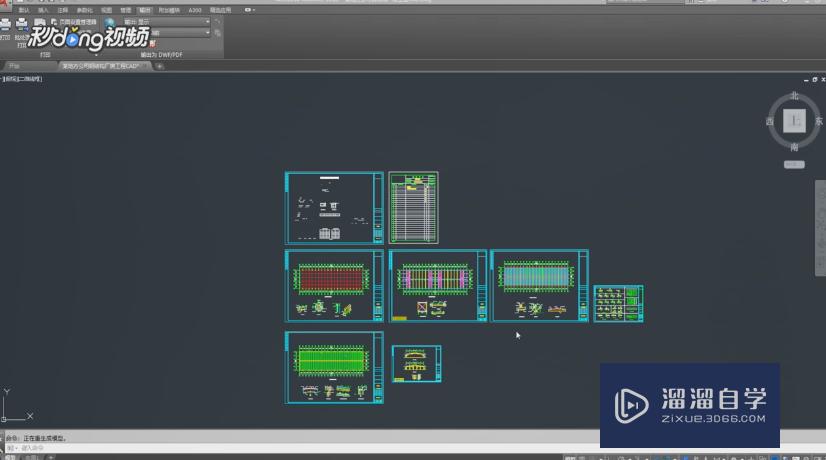The height and width of the screenshot is (460, 826).
Task: Switch to the 注释 (Annotate) ribbon tab
Action: (63, 10)
